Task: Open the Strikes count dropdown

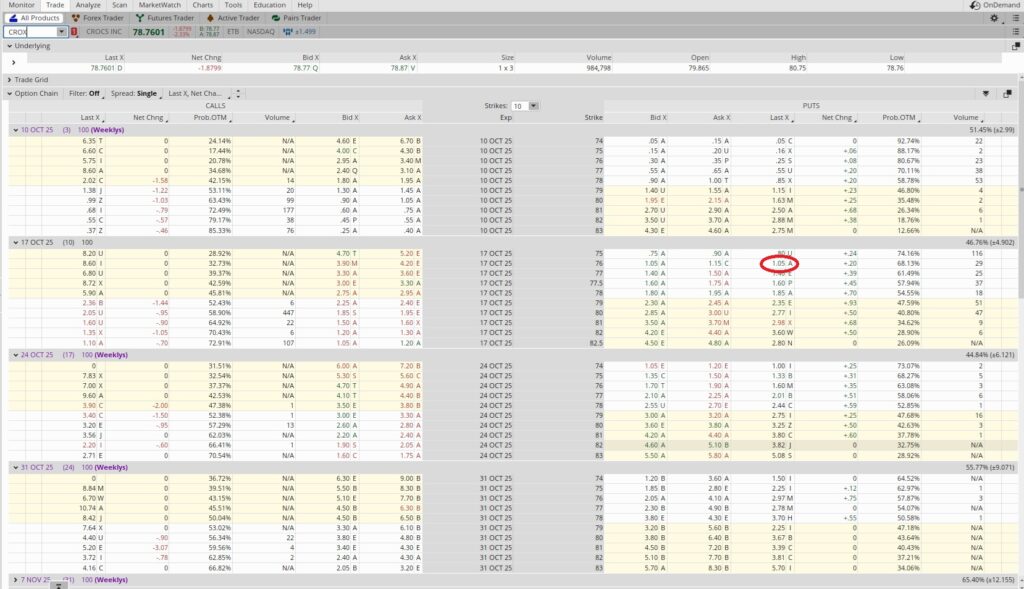Action: tap(533, 107)
